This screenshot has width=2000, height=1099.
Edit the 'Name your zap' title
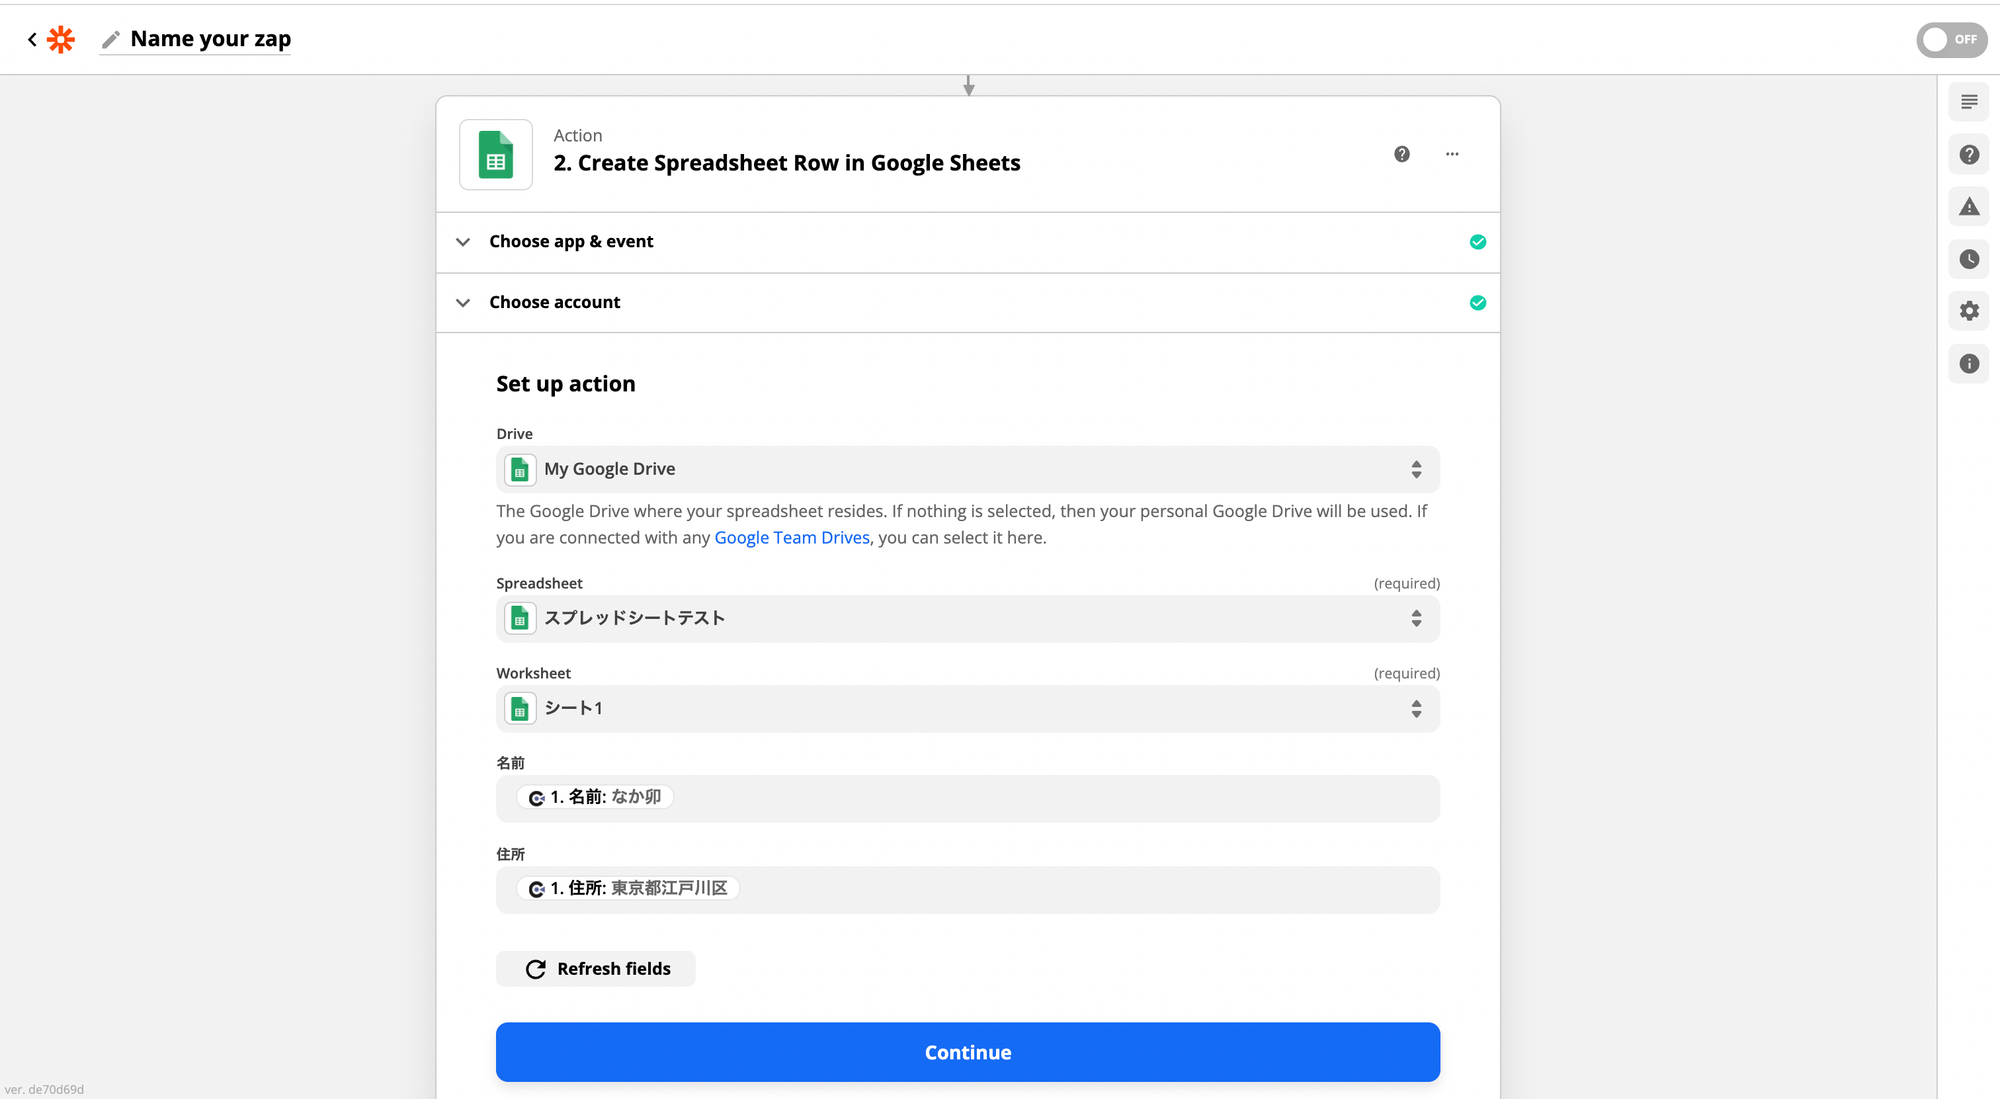pyautogui.click(x=210, y=39)
